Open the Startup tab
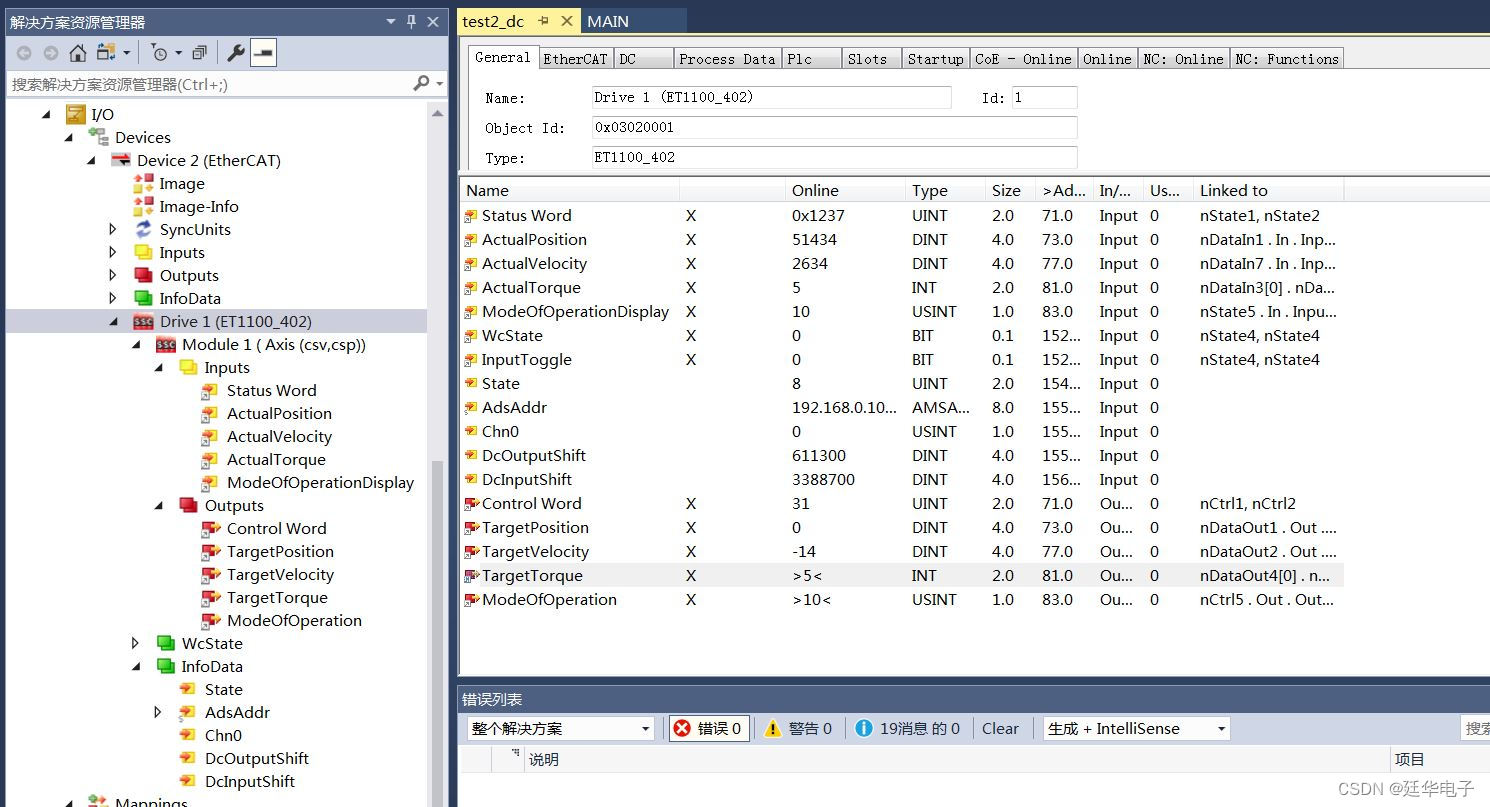Viewport: 1490px width, 807px height. click(x=935, y=59)
